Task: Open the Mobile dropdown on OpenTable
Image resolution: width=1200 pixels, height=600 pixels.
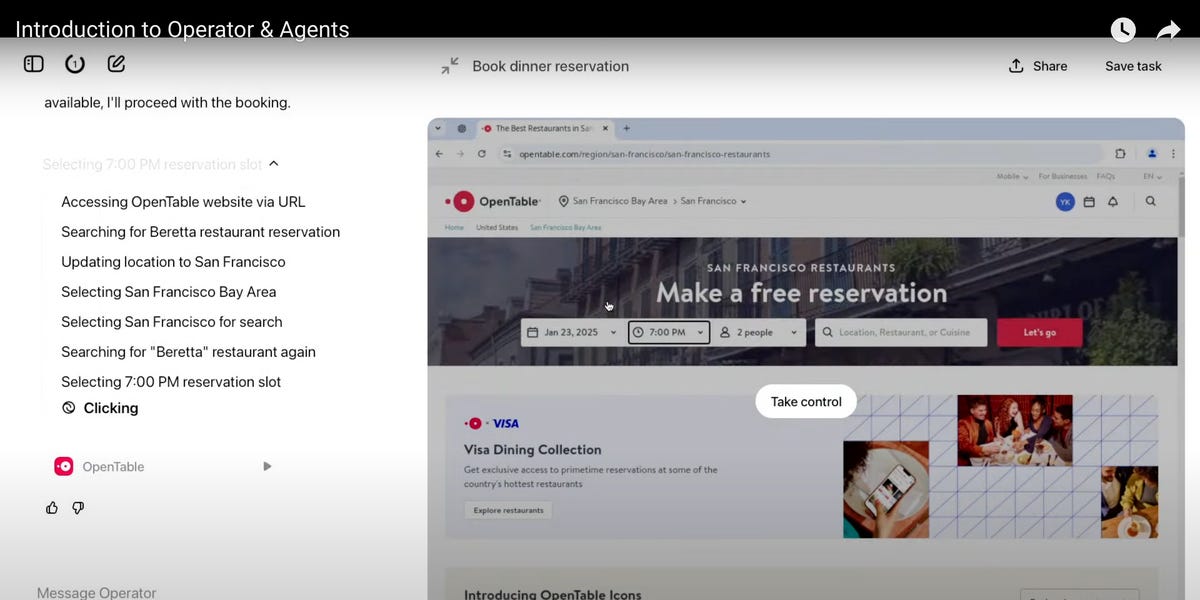Action: point(1012,176)
